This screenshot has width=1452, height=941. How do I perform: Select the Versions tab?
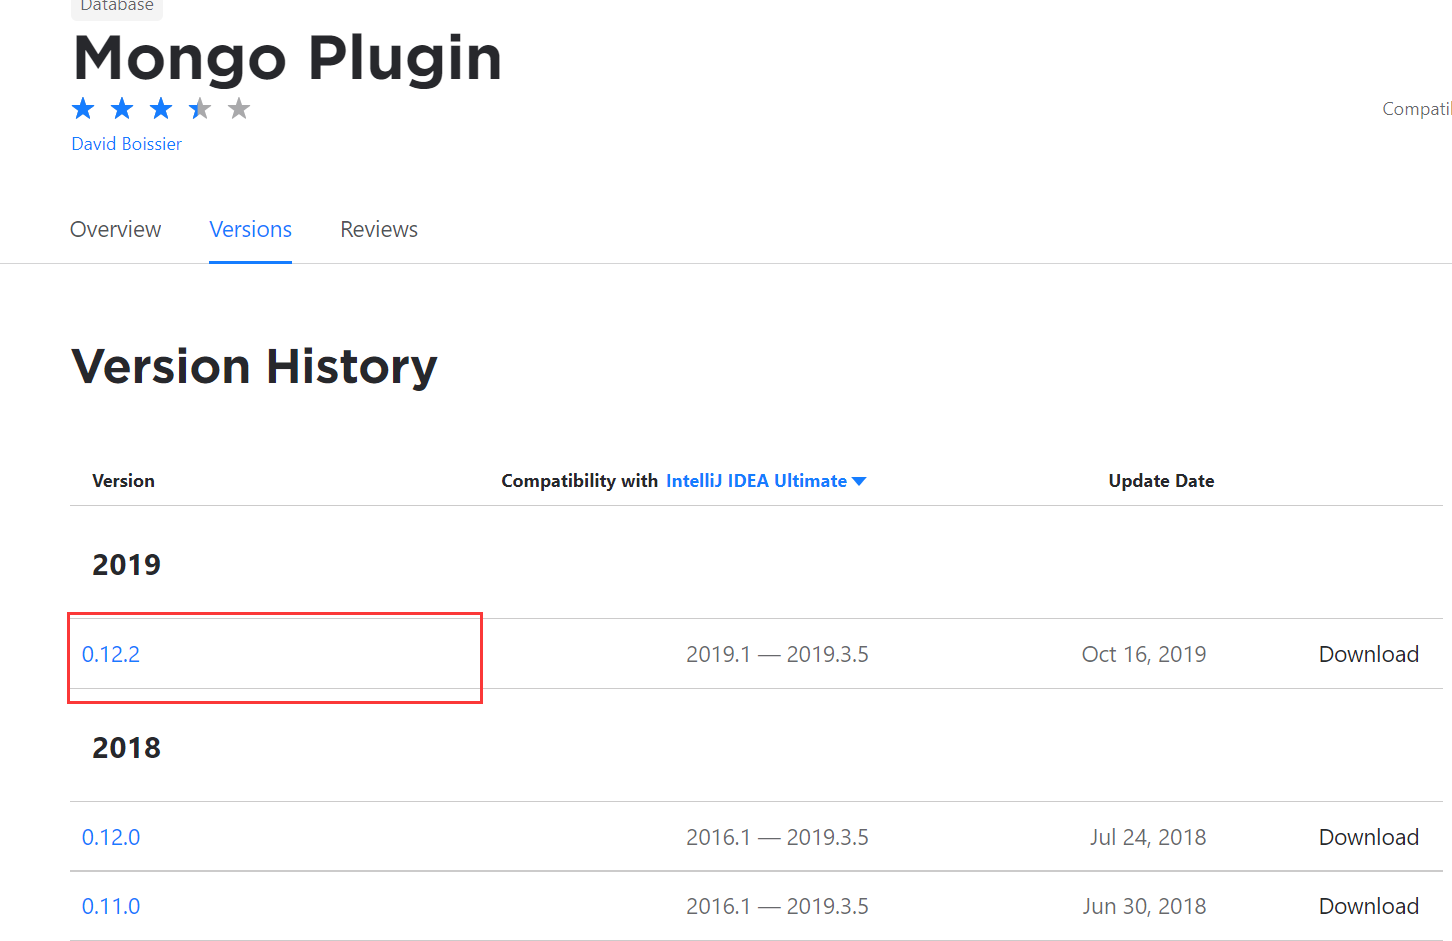click(x=250, y=229)
